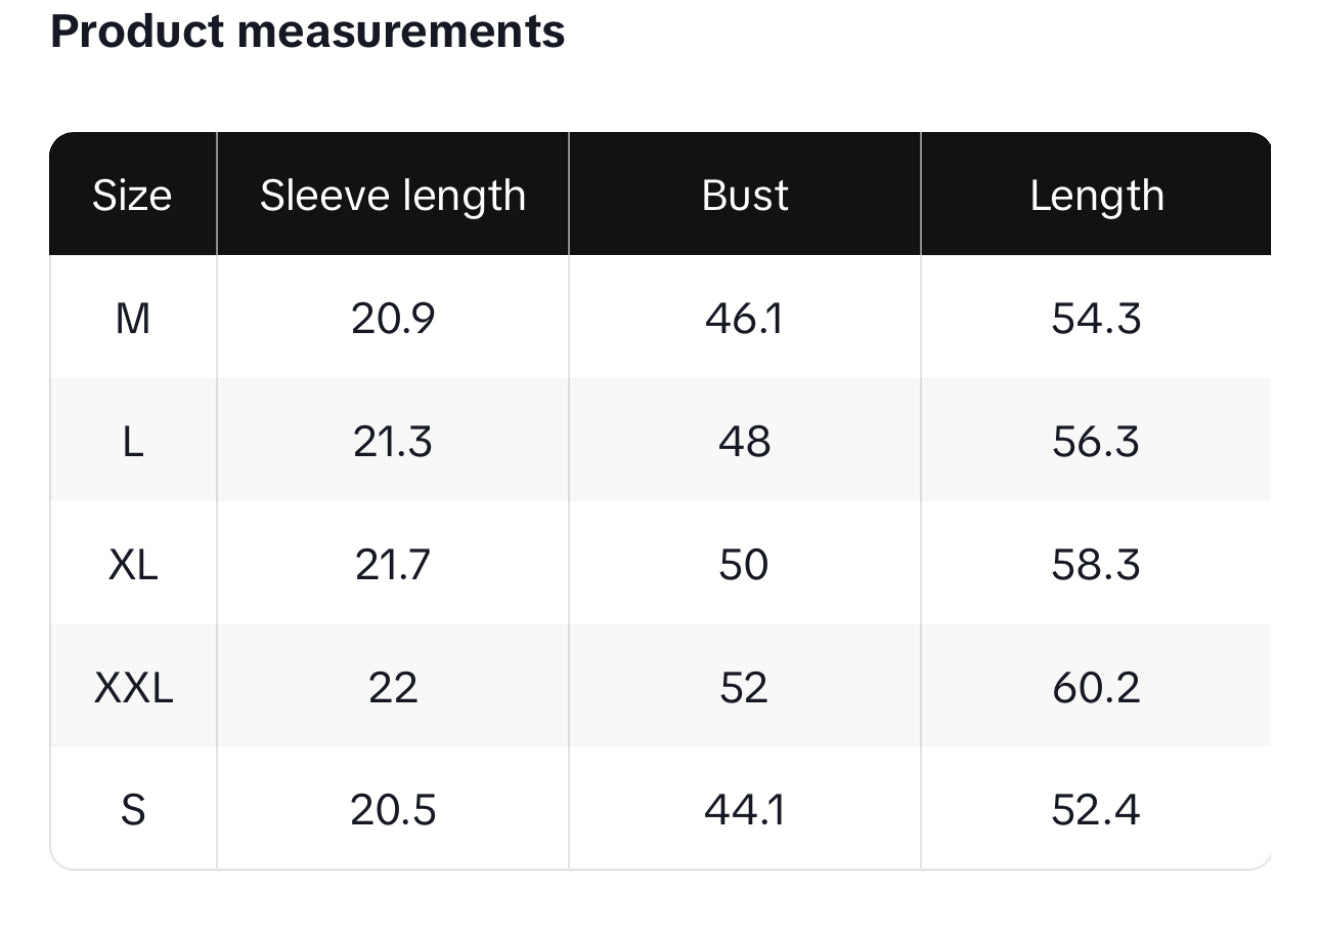Screen dimensions: 1320x925
Task: Click length value 56.3 for size L
Action: point(1096,442)
